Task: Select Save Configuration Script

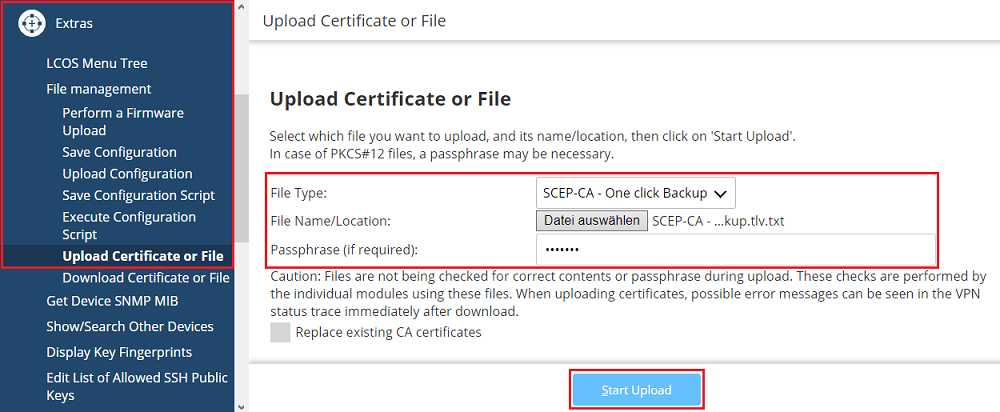Action: 138,195
